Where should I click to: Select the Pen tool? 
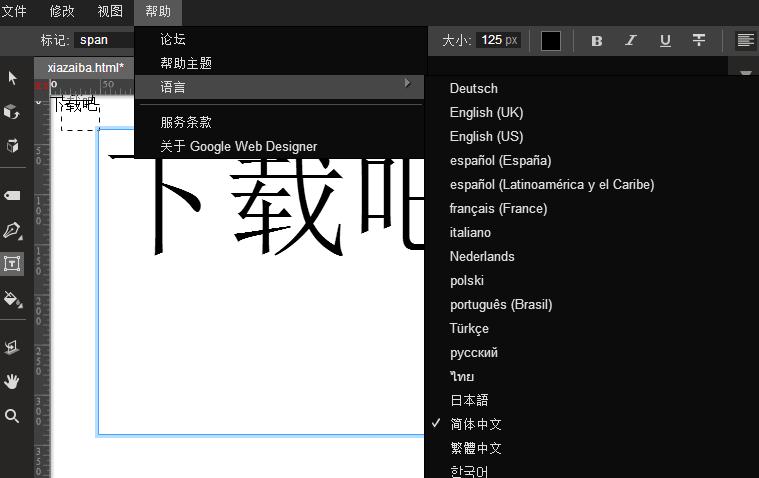pos(13,231)
